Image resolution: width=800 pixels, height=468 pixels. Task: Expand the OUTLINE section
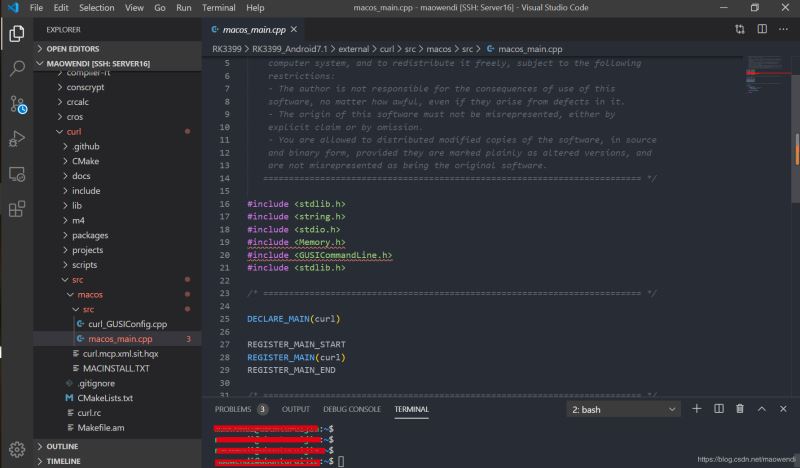tap(62, 446)
